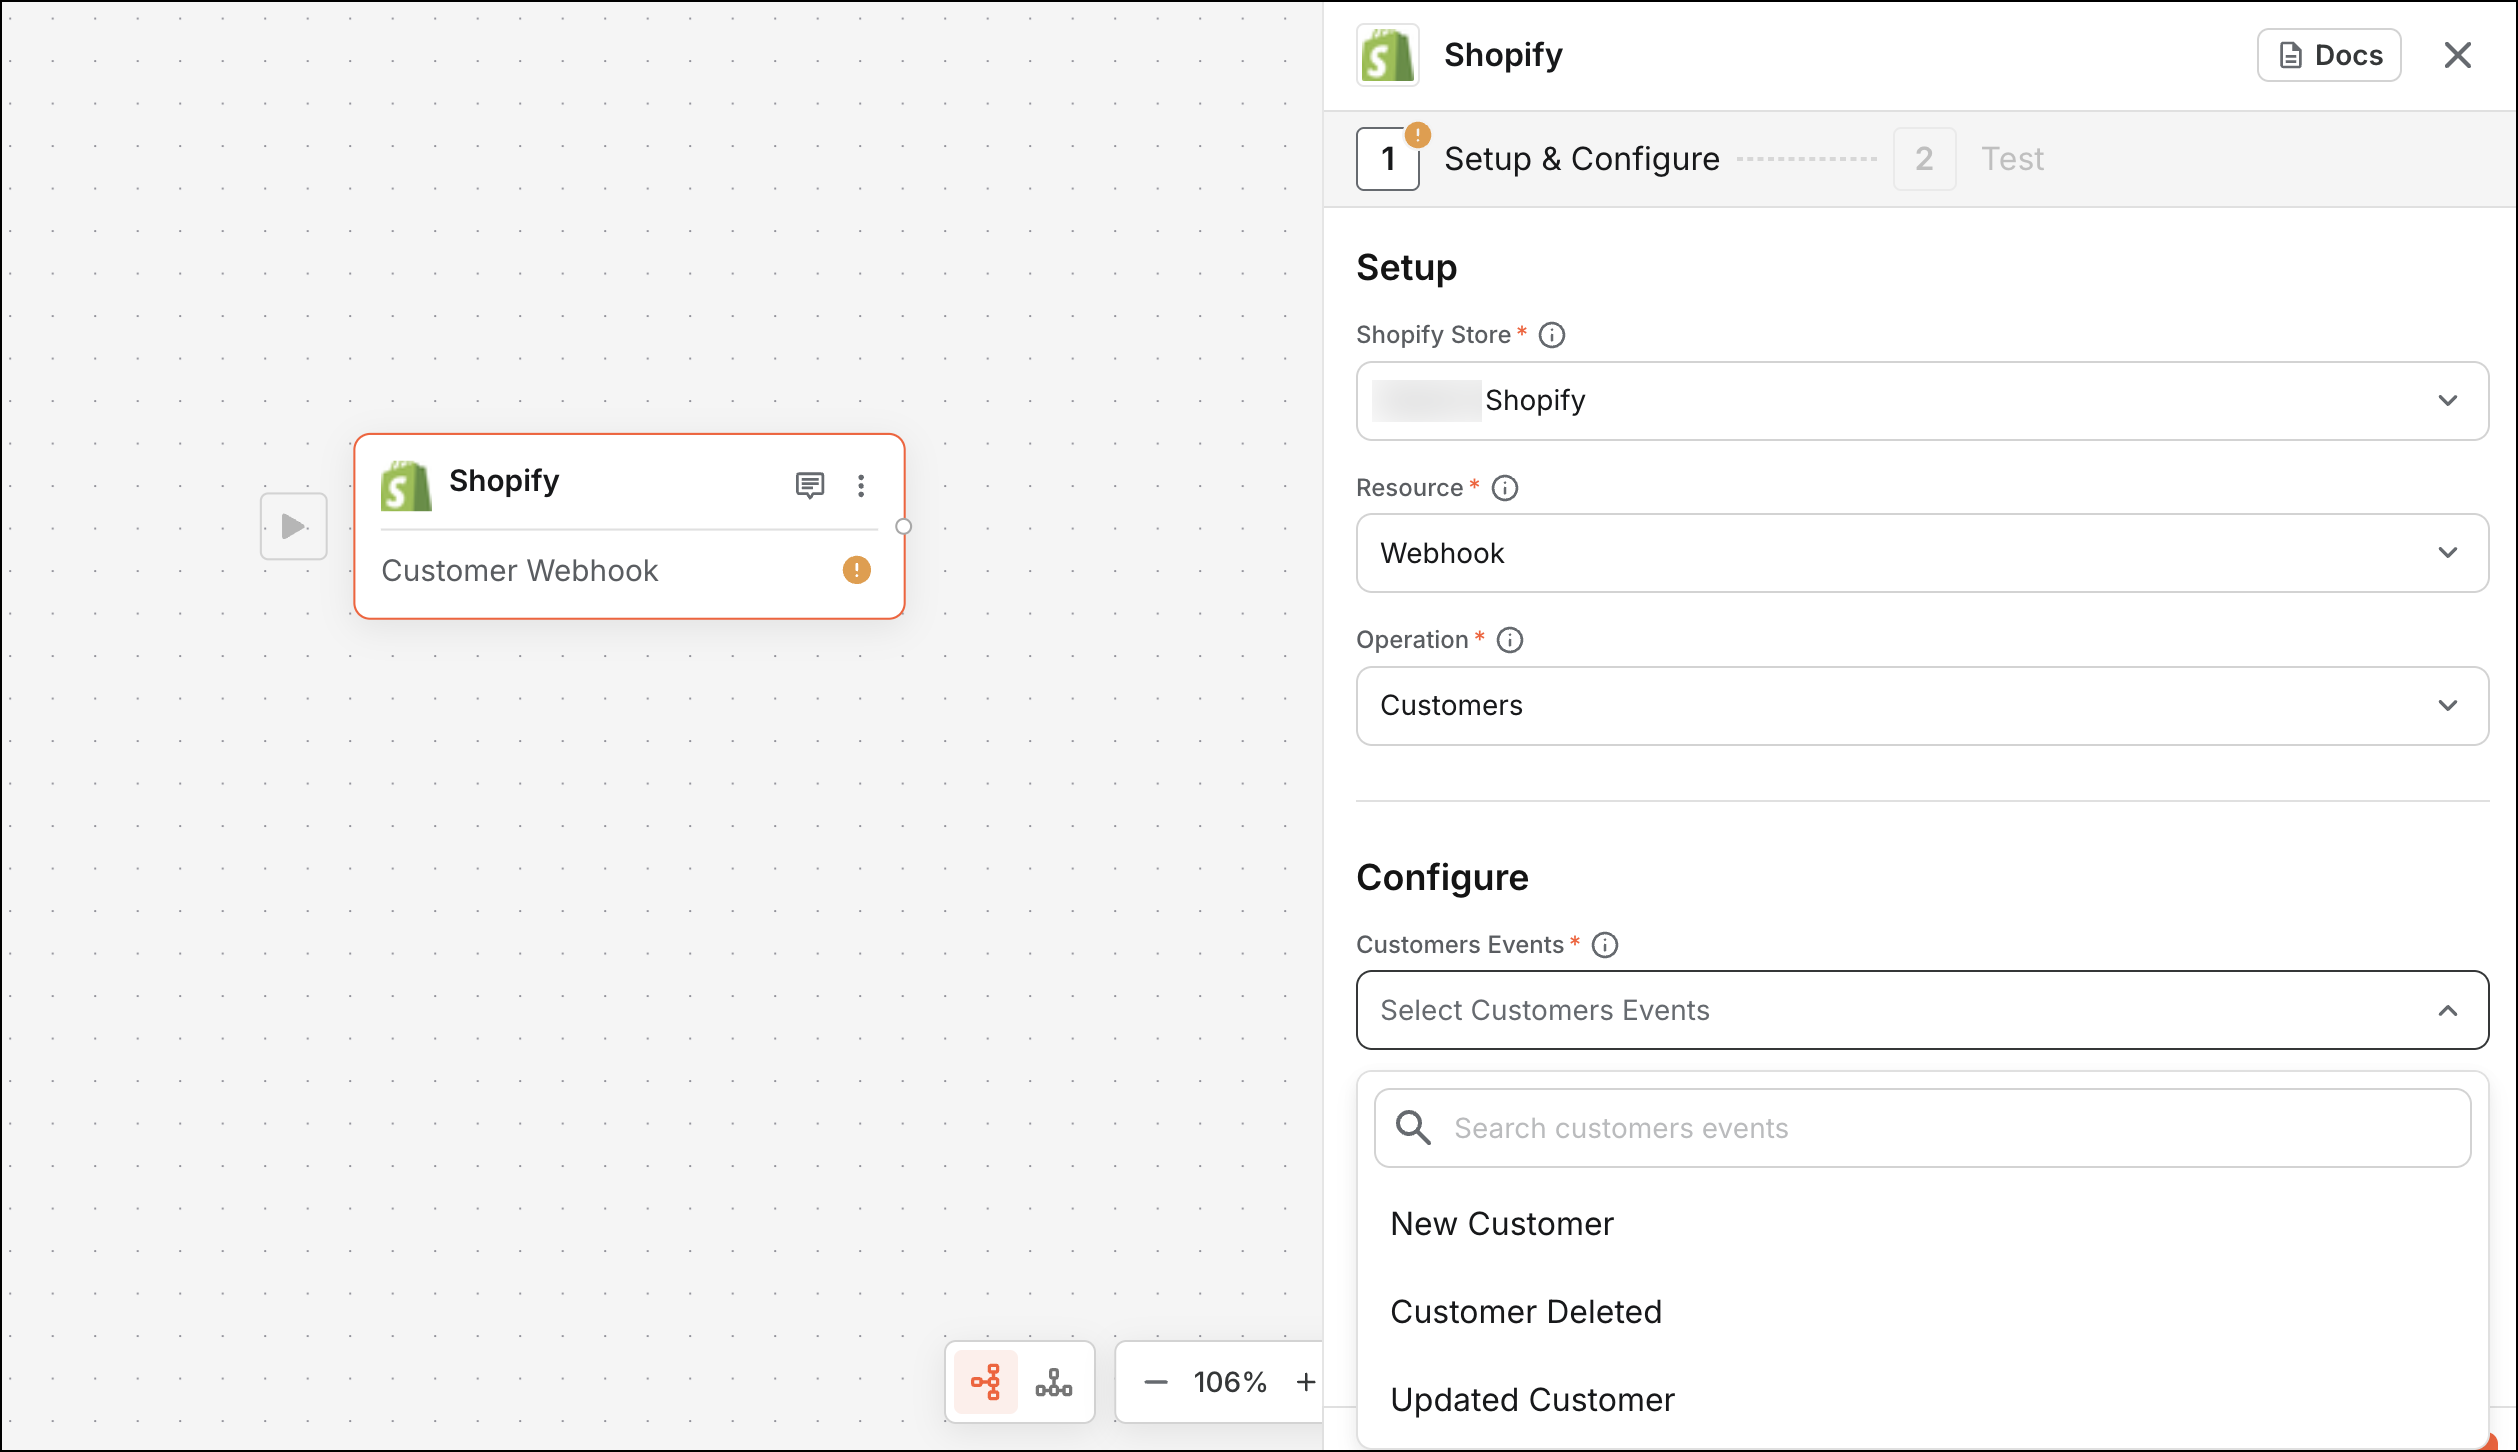Viewport: 2518px width, 1452px height.
Task: Click the Shopify title on canvas node
Action: tap(504, 481)
